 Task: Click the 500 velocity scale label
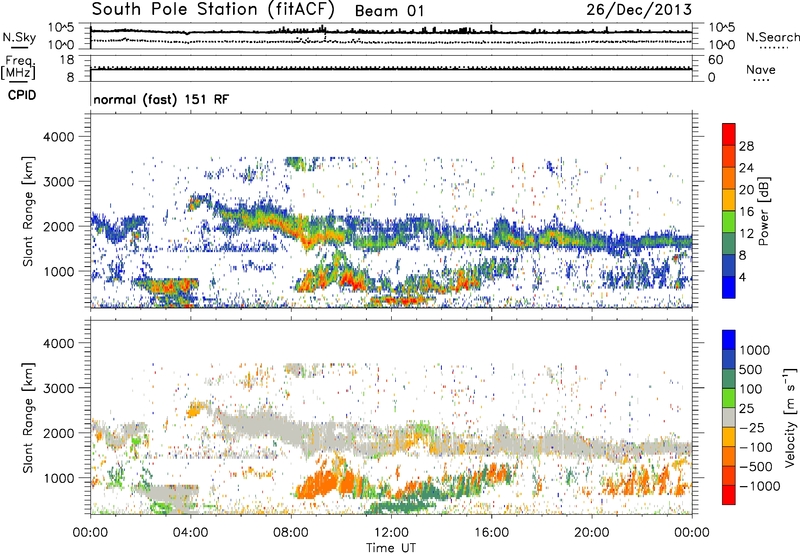tap(751, 370)
